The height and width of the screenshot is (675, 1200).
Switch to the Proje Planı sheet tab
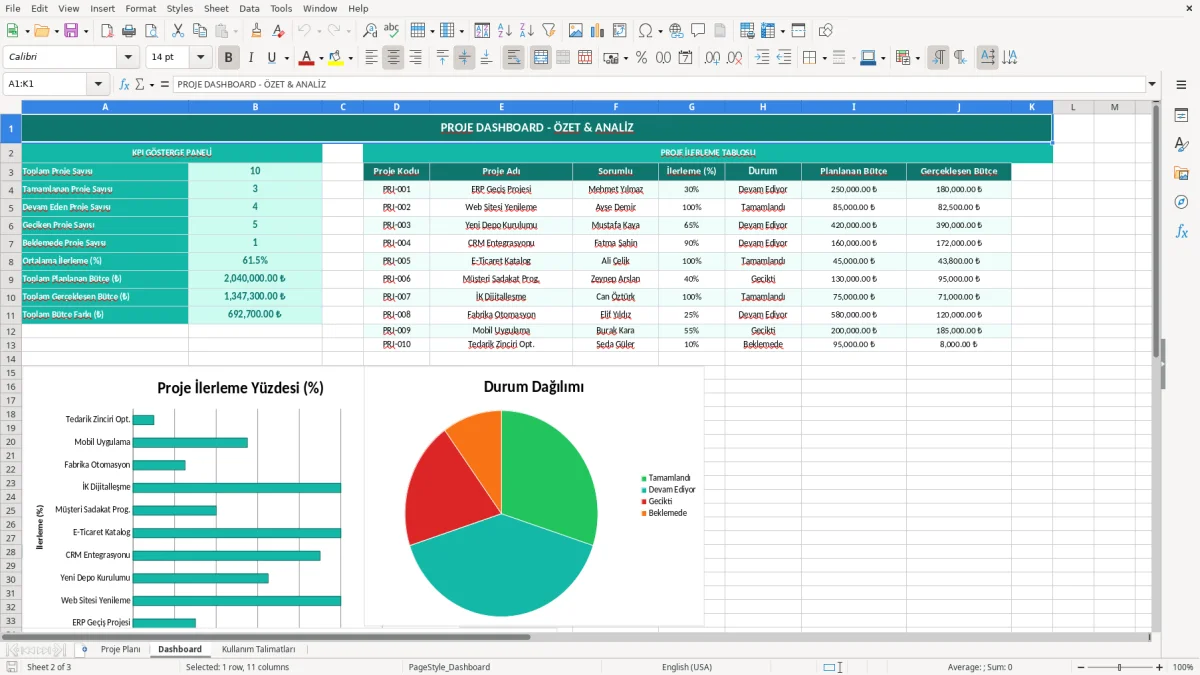click(x=120, y=649)
